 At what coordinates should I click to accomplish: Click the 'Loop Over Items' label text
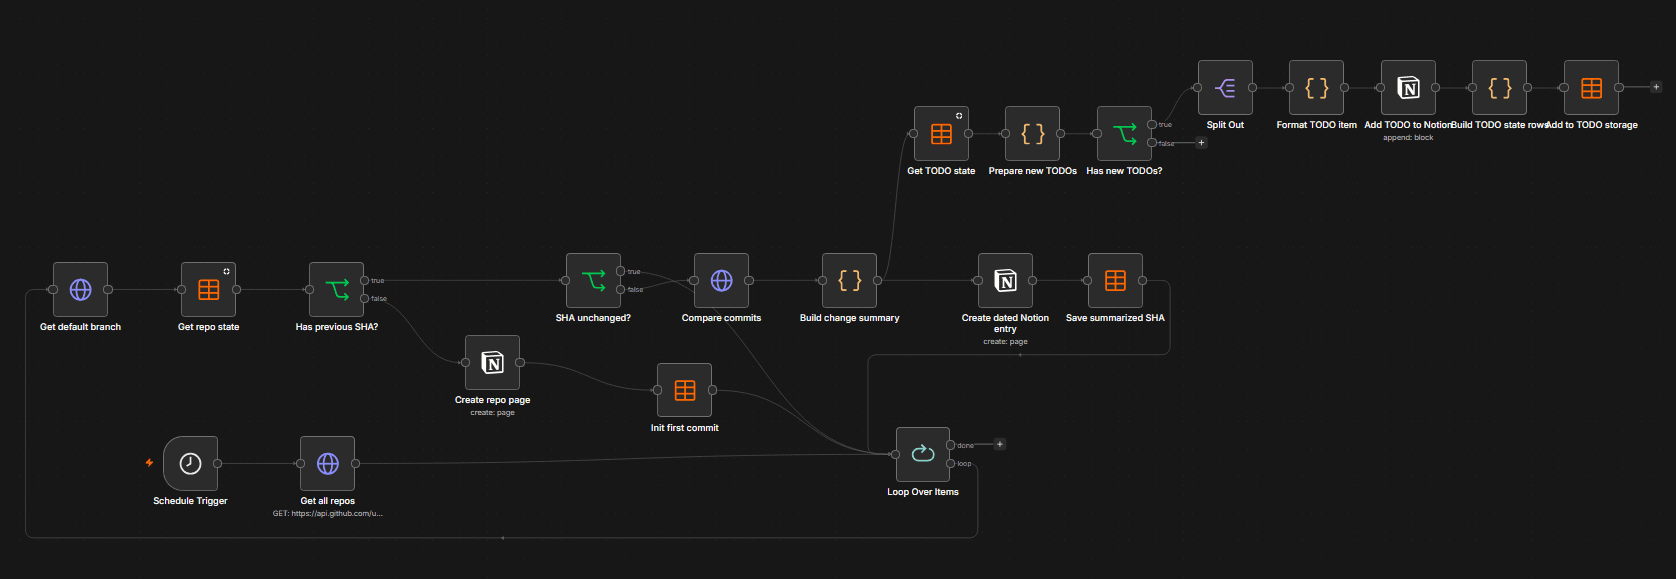click(922, 492)
